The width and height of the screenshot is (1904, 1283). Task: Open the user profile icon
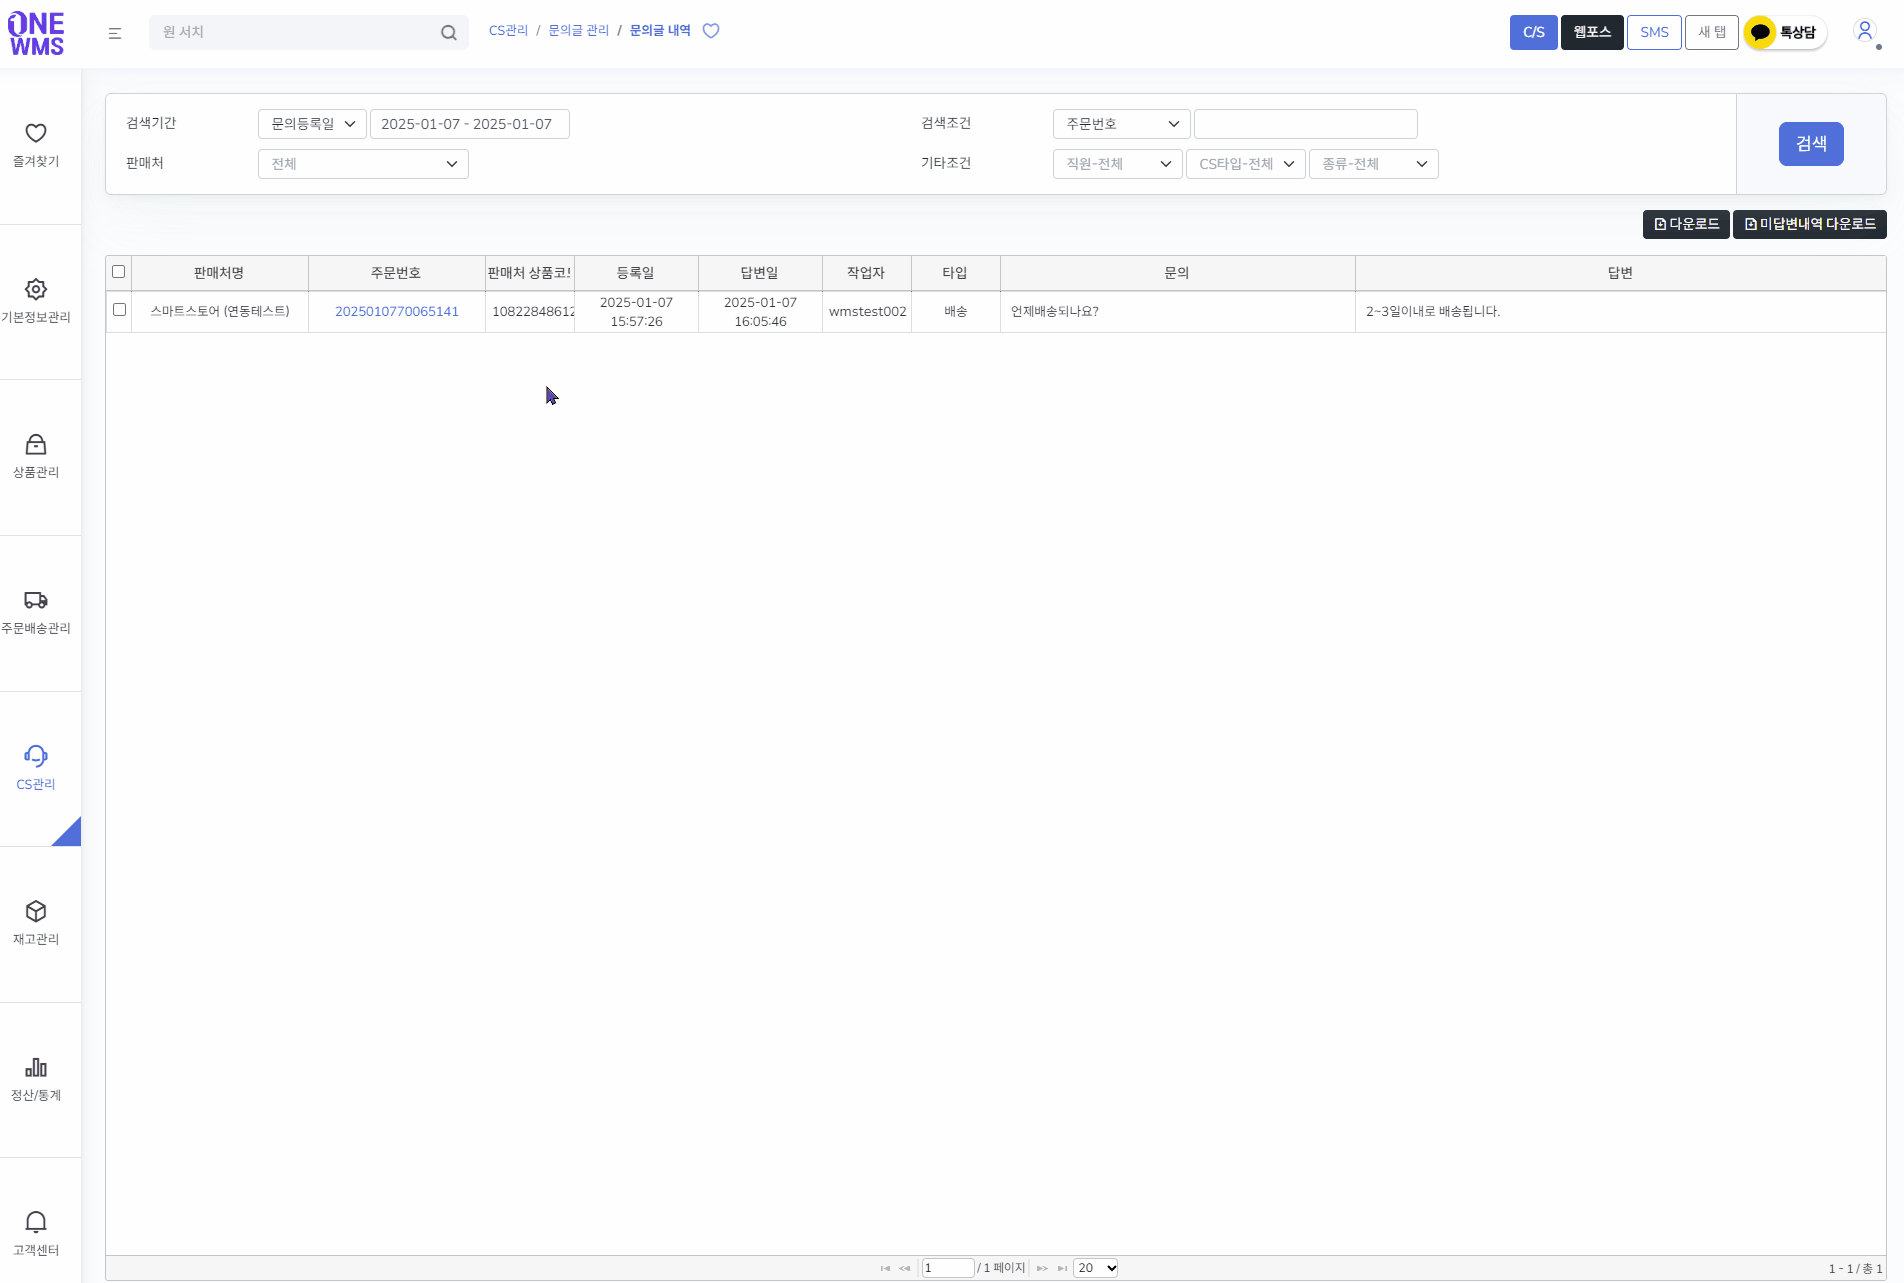[x=1865, y=31]
